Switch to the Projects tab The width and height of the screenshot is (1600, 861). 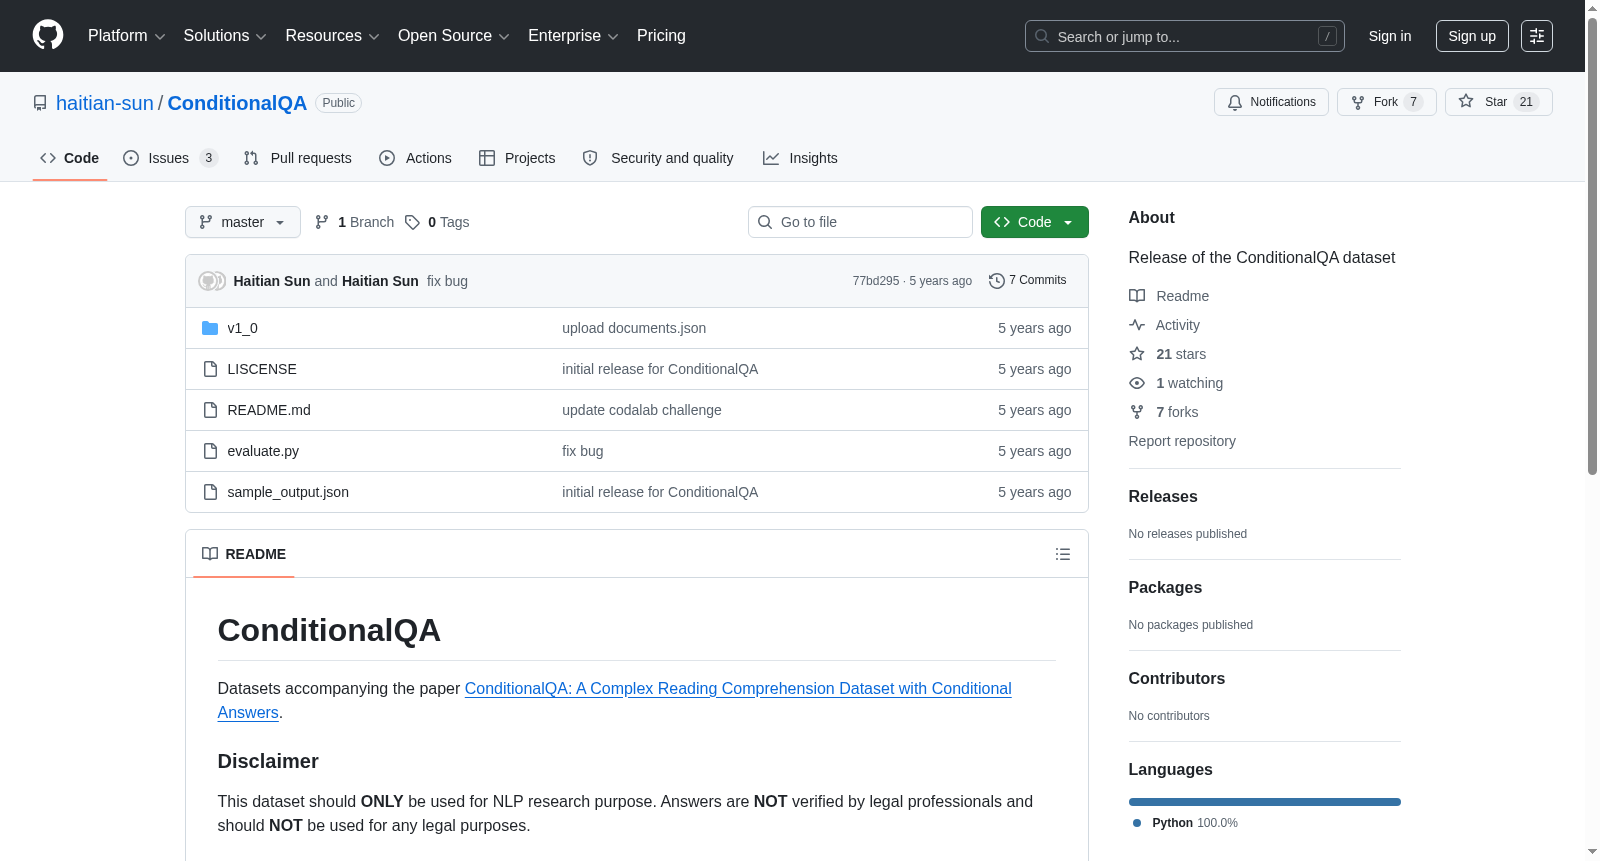tap(517, 158)
